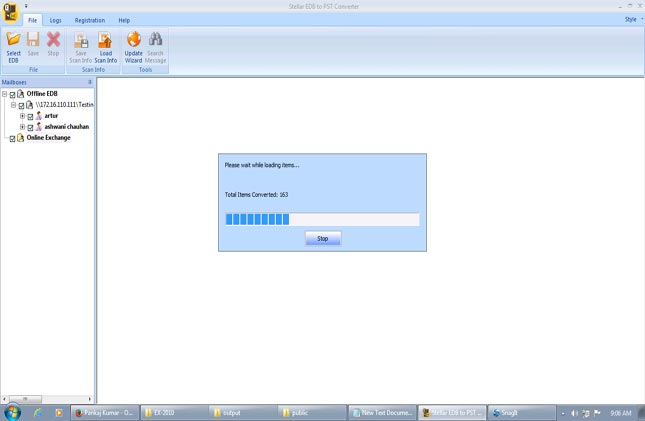The height and width of the screenshot is (421, 645).
Task: Click the conversion progress bar
Action: [x=322, y=219]
